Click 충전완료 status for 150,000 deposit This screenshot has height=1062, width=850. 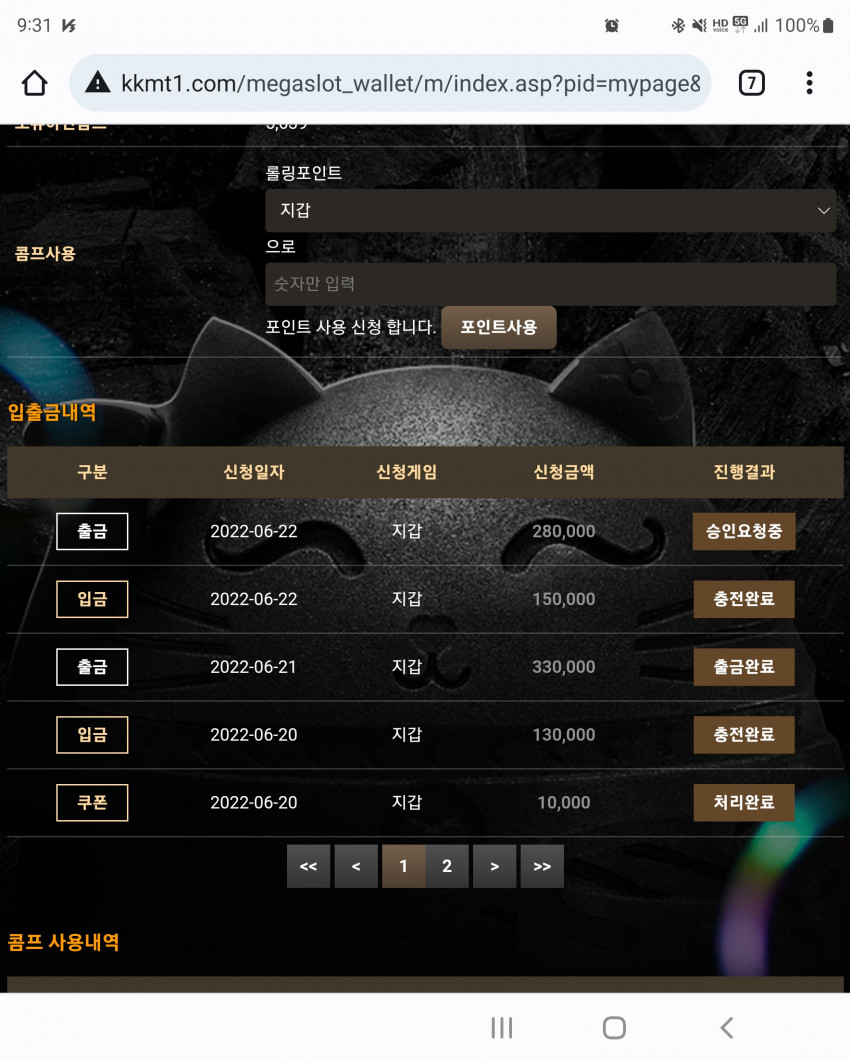[744, 599]
